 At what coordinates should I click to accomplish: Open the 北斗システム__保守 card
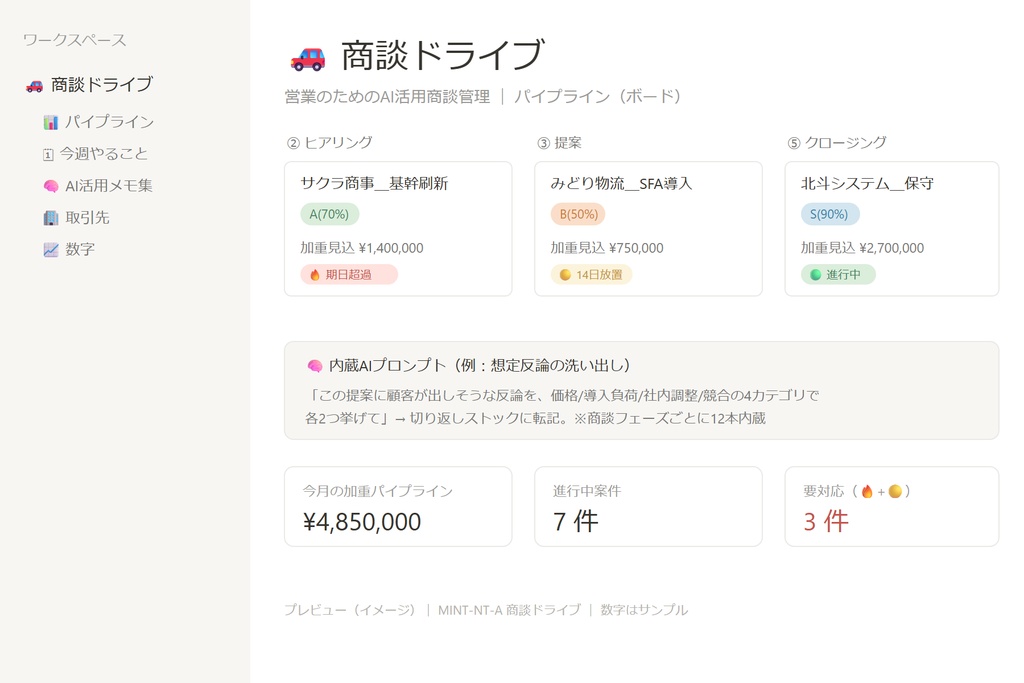[892, 229]
